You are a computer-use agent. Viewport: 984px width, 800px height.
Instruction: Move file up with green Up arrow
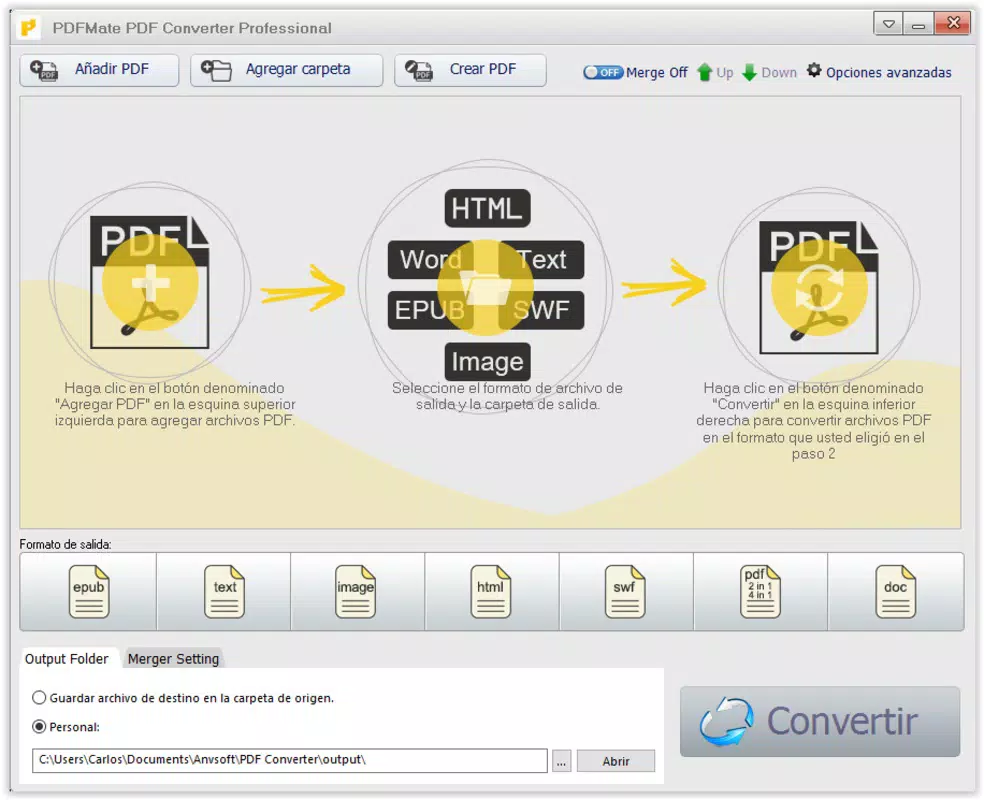(x=715, y=72)
